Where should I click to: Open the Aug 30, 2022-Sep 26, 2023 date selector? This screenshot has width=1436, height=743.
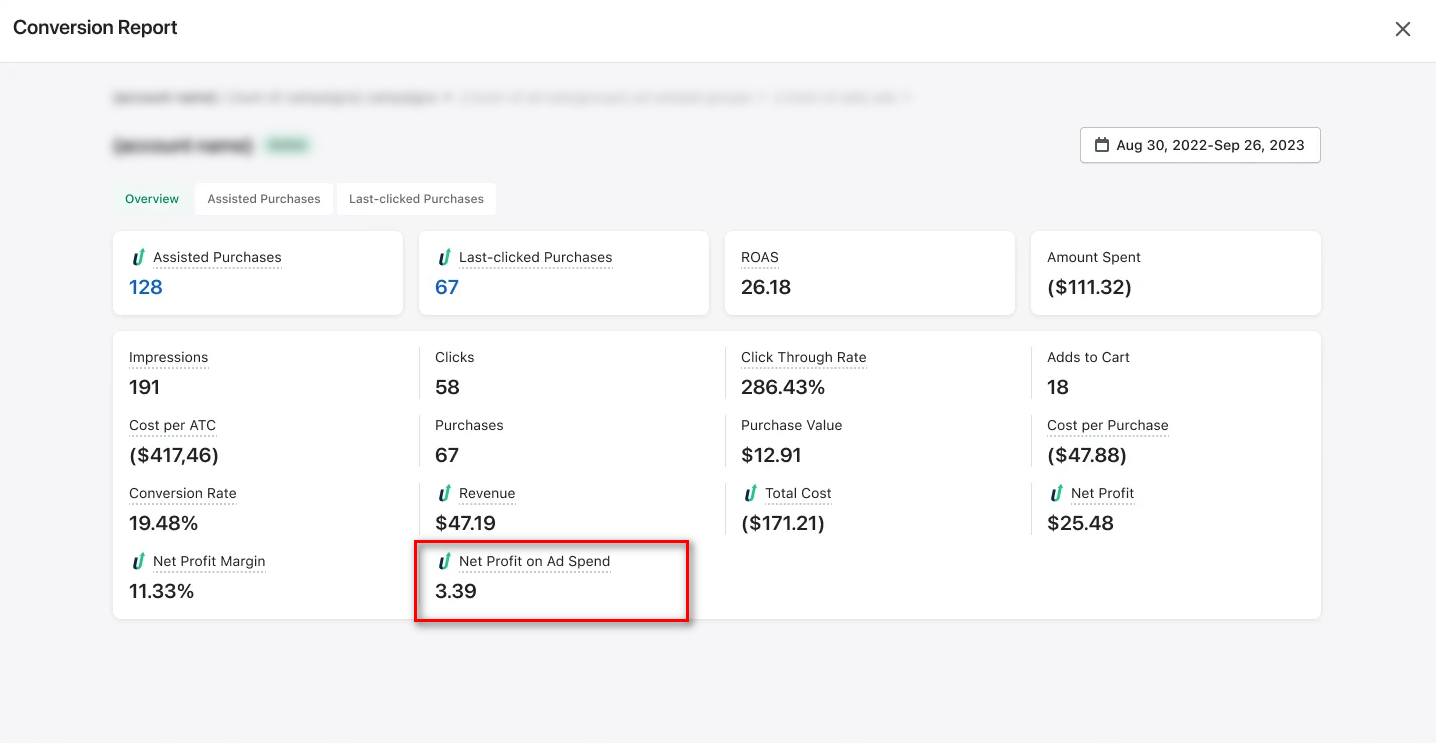pyautogui.click(x=1200, y=144)
